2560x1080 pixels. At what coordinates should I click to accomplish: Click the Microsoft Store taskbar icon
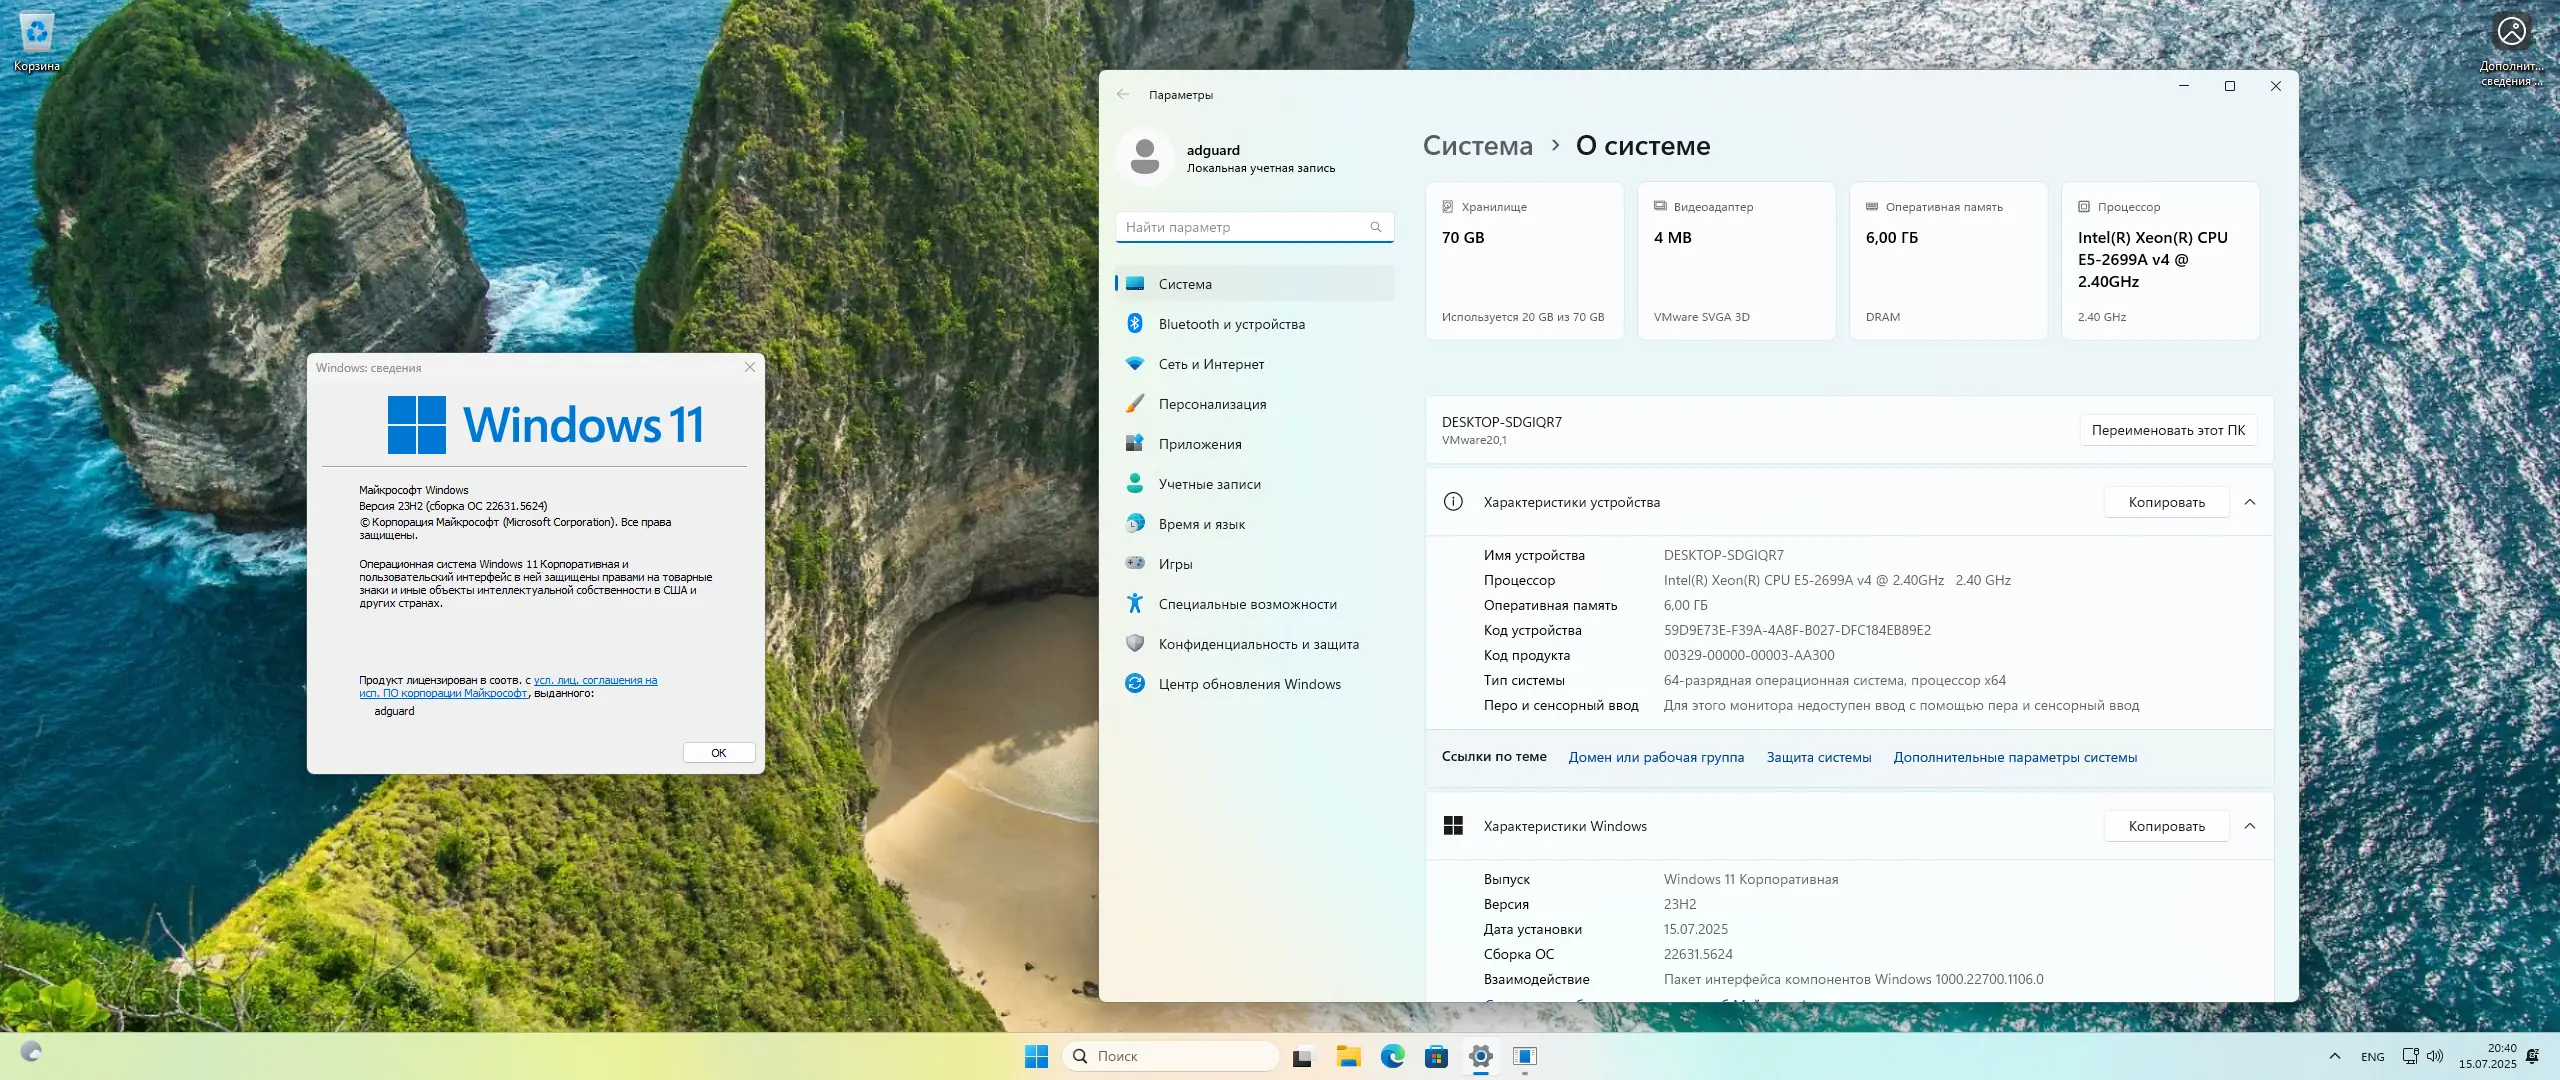pyautogui.click(x=1436, y=1056)
